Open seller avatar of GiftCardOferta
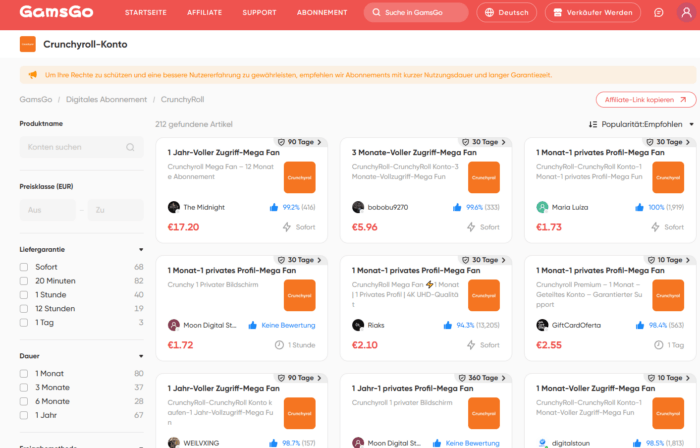Image resolution: width=700 pixels, height=448 pixels. coord(542,325)
